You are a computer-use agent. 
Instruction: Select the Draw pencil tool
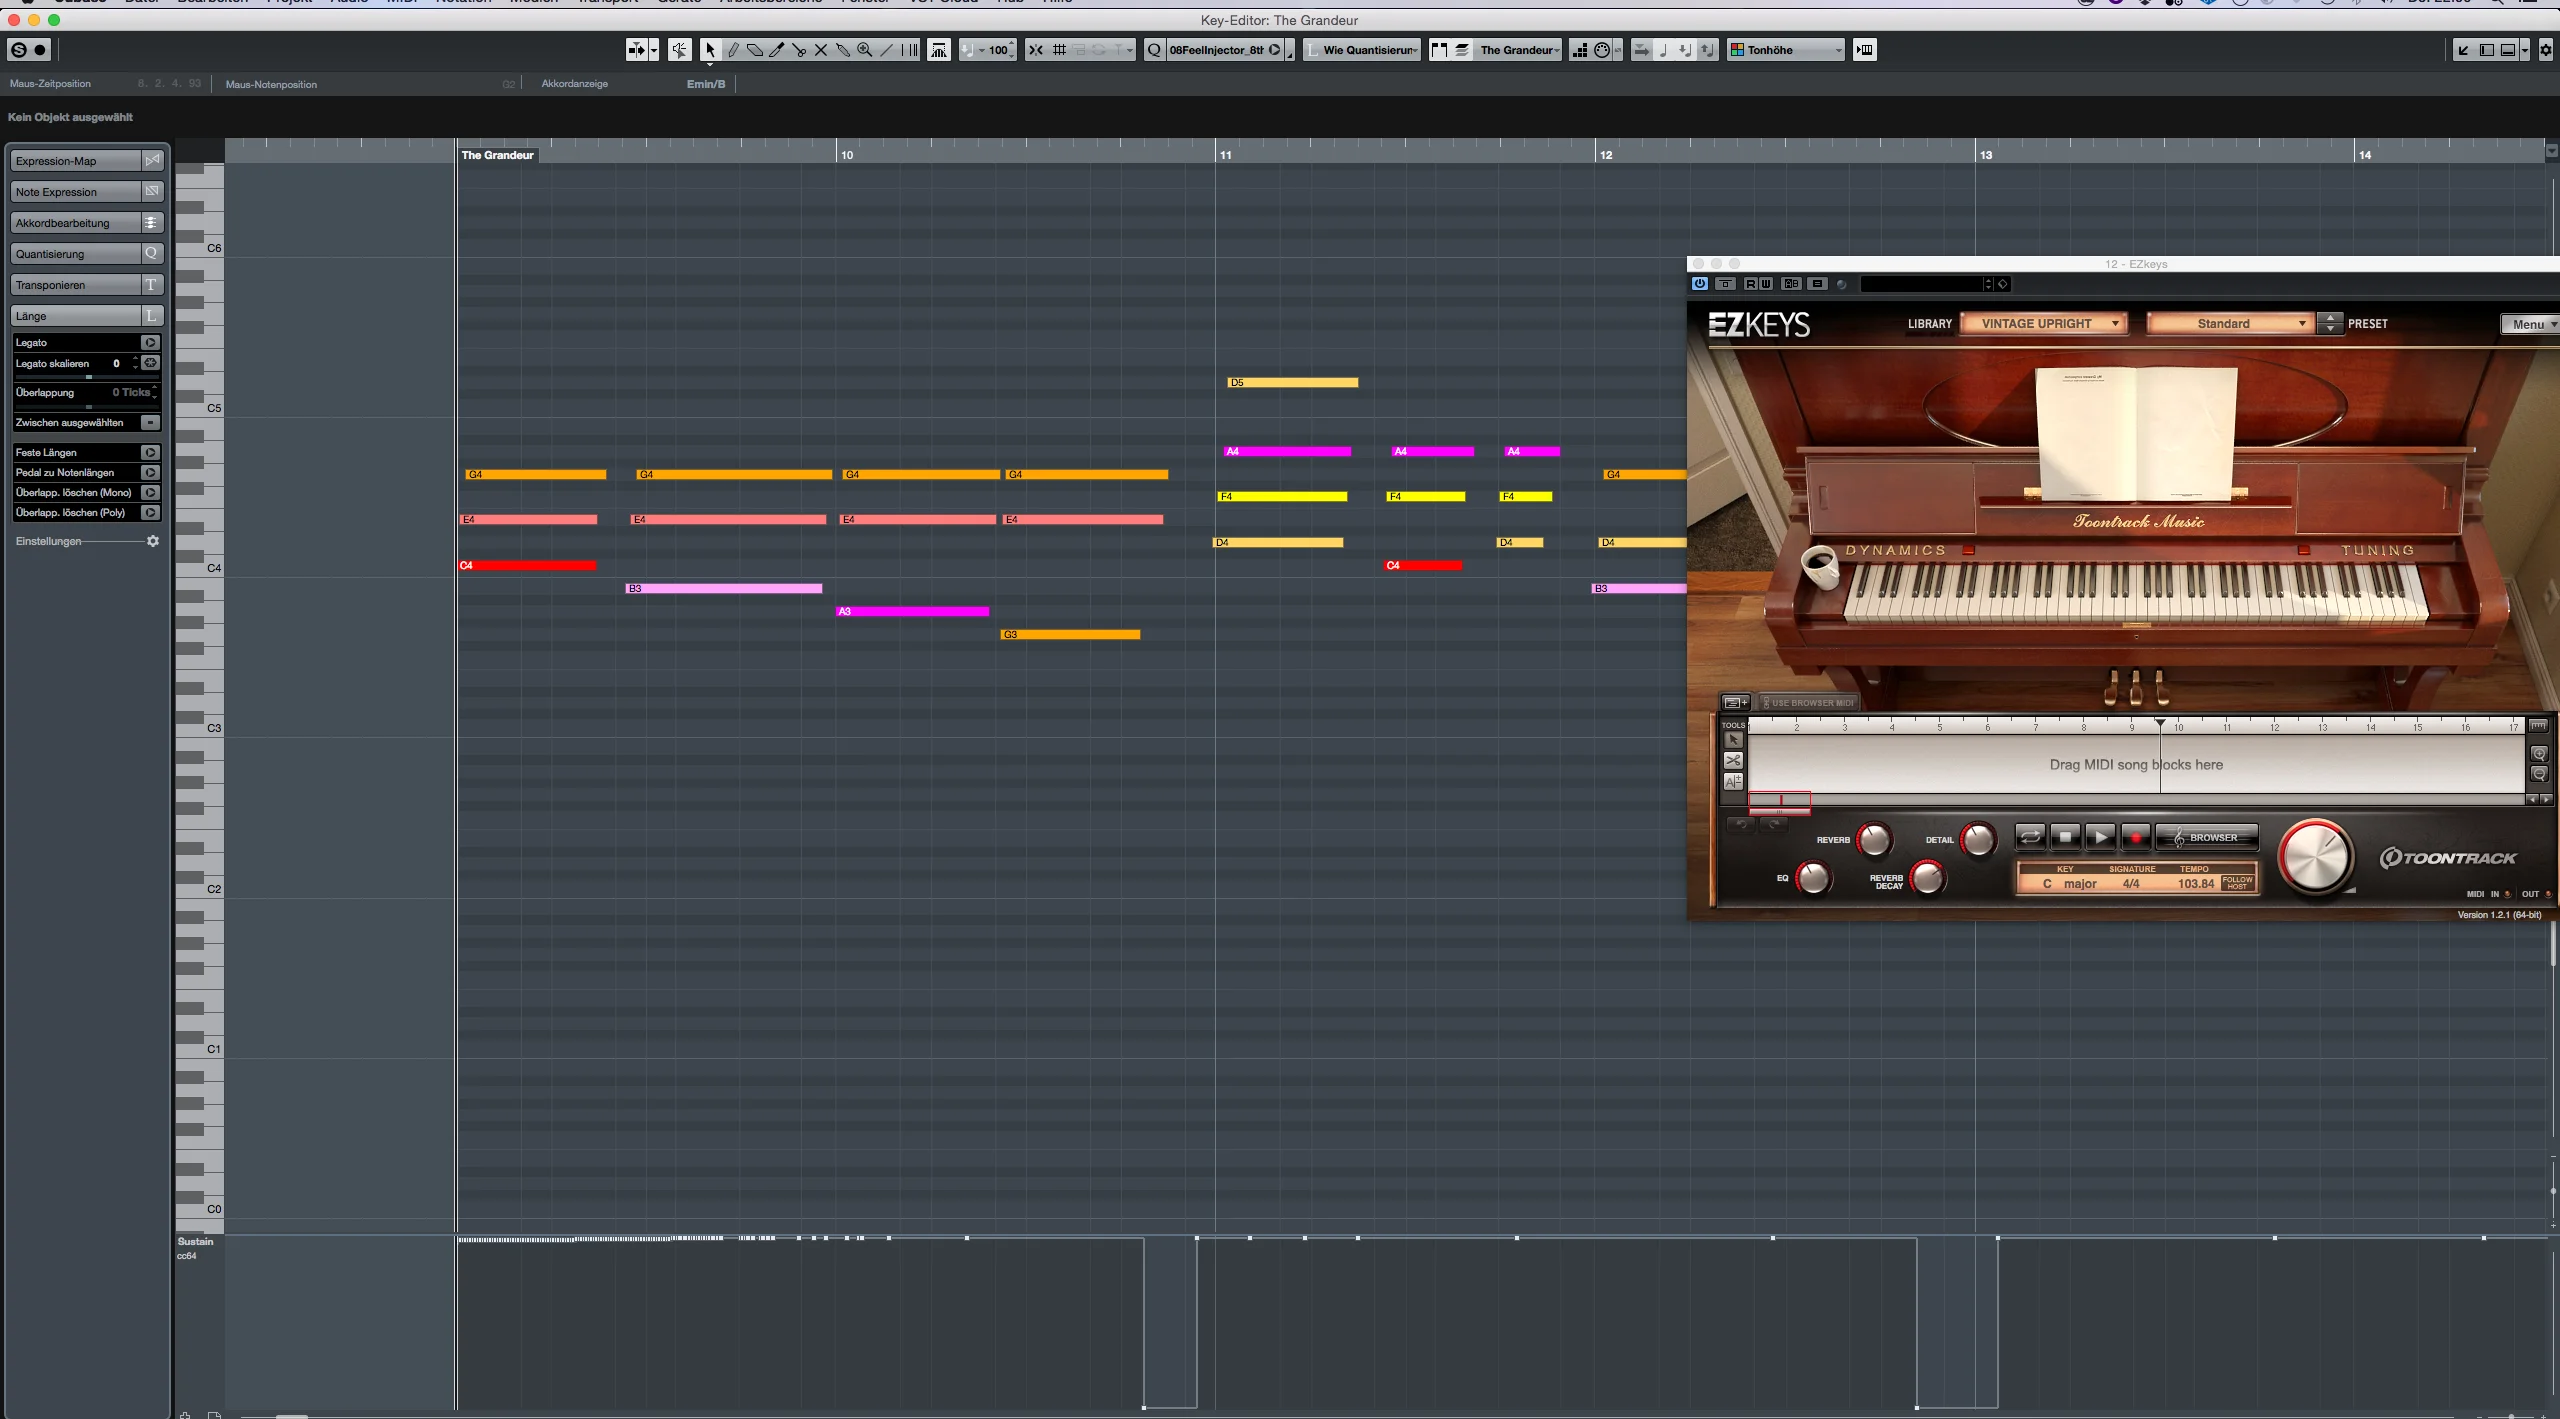pos(733,50)
